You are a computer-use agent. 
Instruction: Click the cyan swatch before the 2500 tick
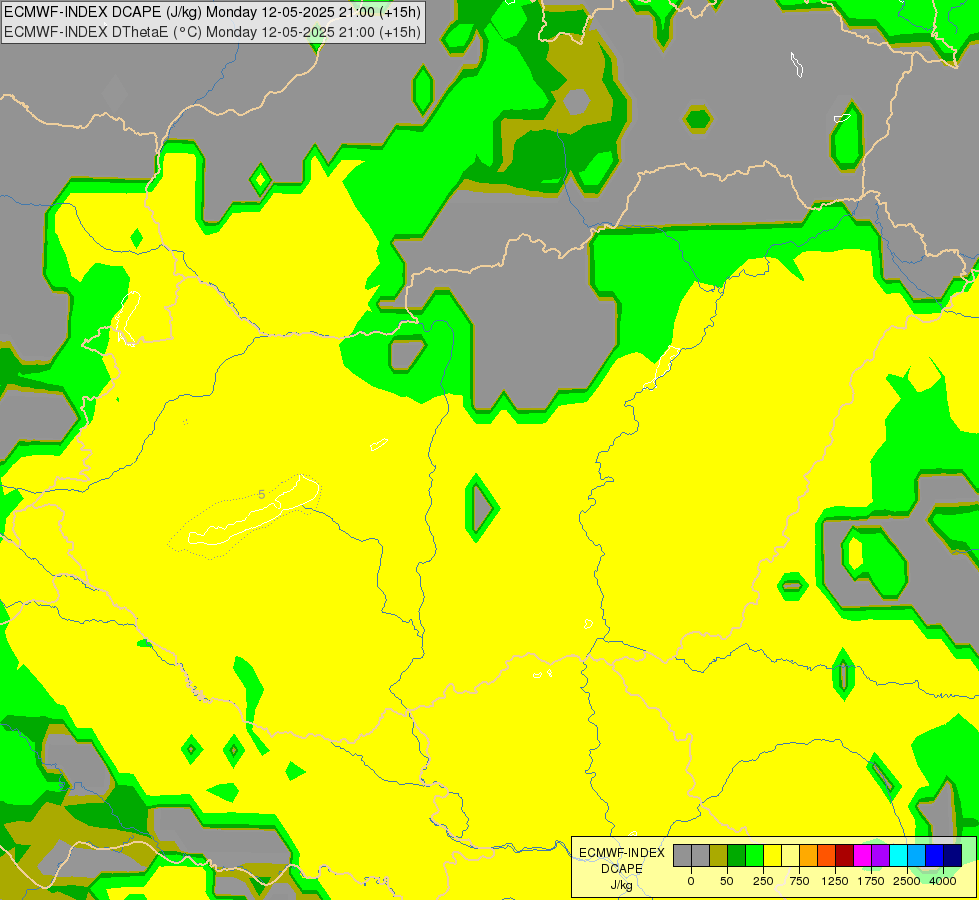898,855
